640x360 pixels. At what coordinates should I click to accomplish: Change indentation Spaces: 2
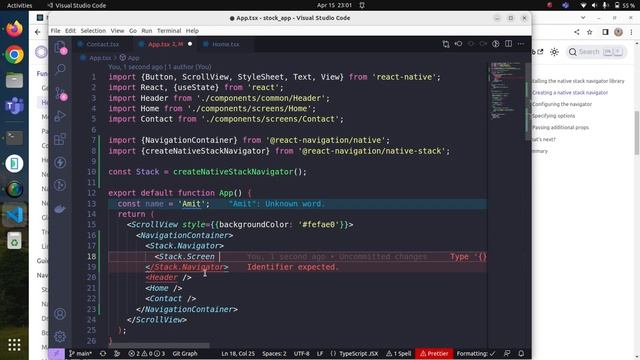(x=274, y=353)
